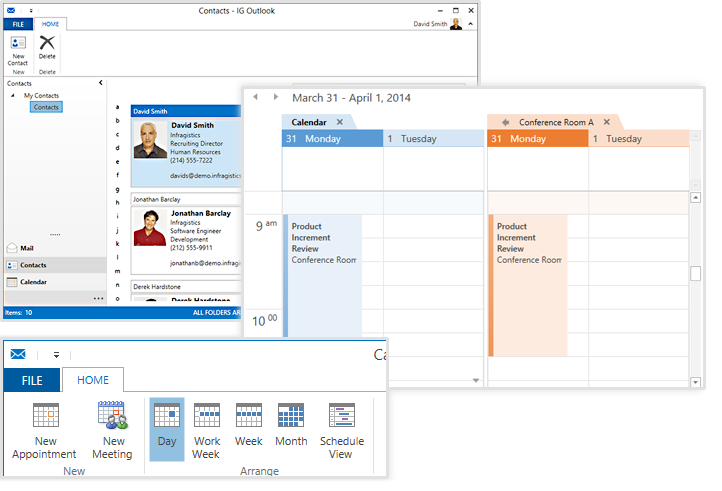The image size is (722, 491).
Task: Go to next date range in calendar
Action: tap(275, 97)
